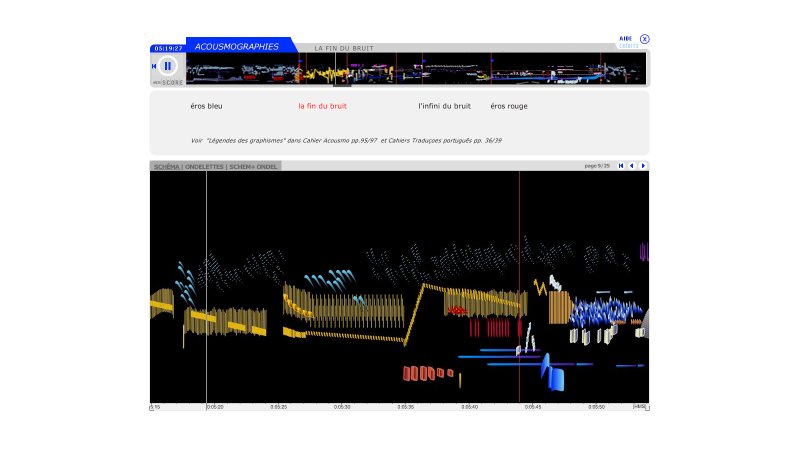800x450 pixels.
Task: Pause playback with the round pause button
Action: click(168, 66)
